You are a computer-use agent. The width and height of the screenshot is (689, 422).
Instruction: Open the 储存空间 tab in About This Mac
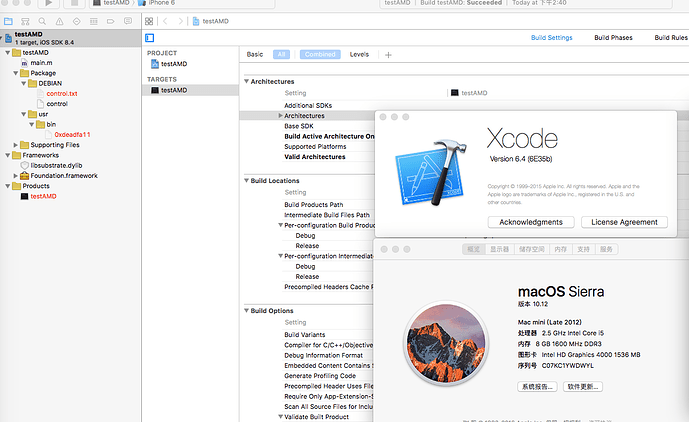pyautogui.click(x=532, y=249)
